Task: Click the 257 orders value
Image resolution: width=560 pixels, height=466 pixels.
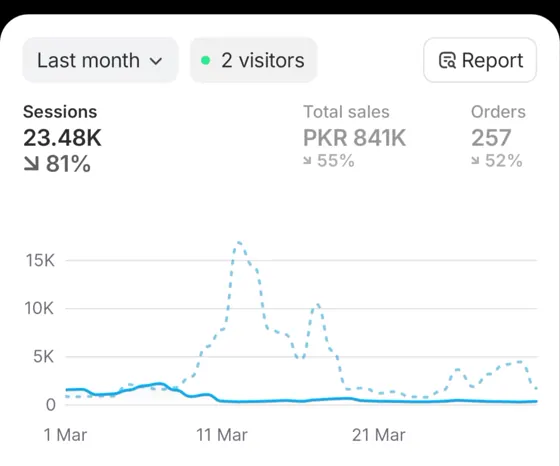Action: 491,138
